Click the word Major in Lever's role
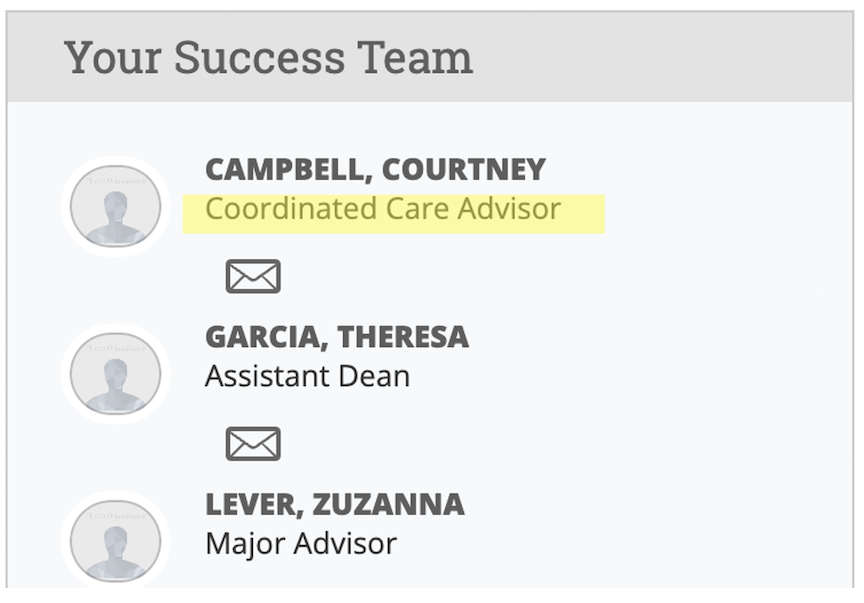 pyautogui.click(x=245, y=544)
